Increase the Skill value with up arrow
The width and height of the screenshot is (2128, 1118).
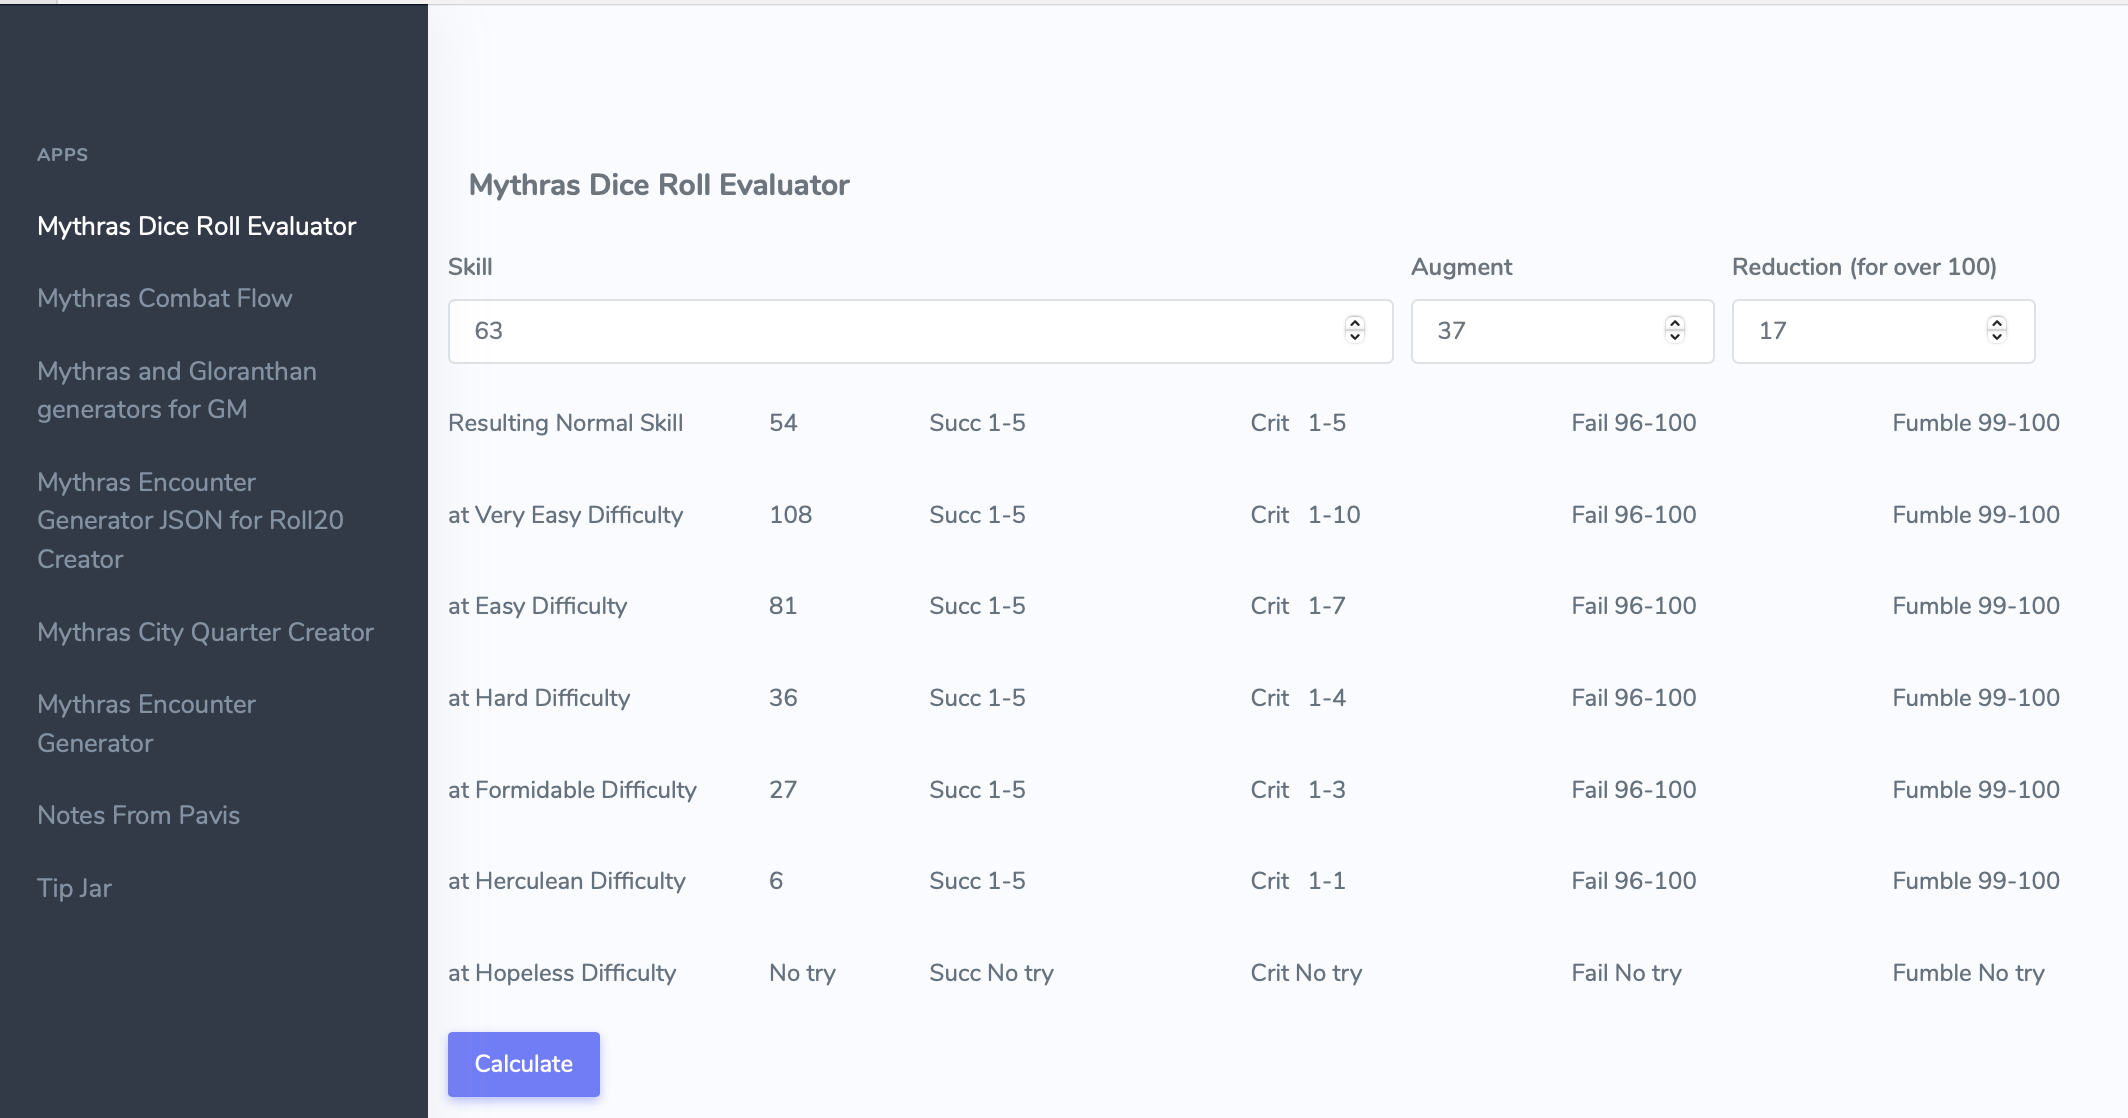click(x=1355, y=323)
